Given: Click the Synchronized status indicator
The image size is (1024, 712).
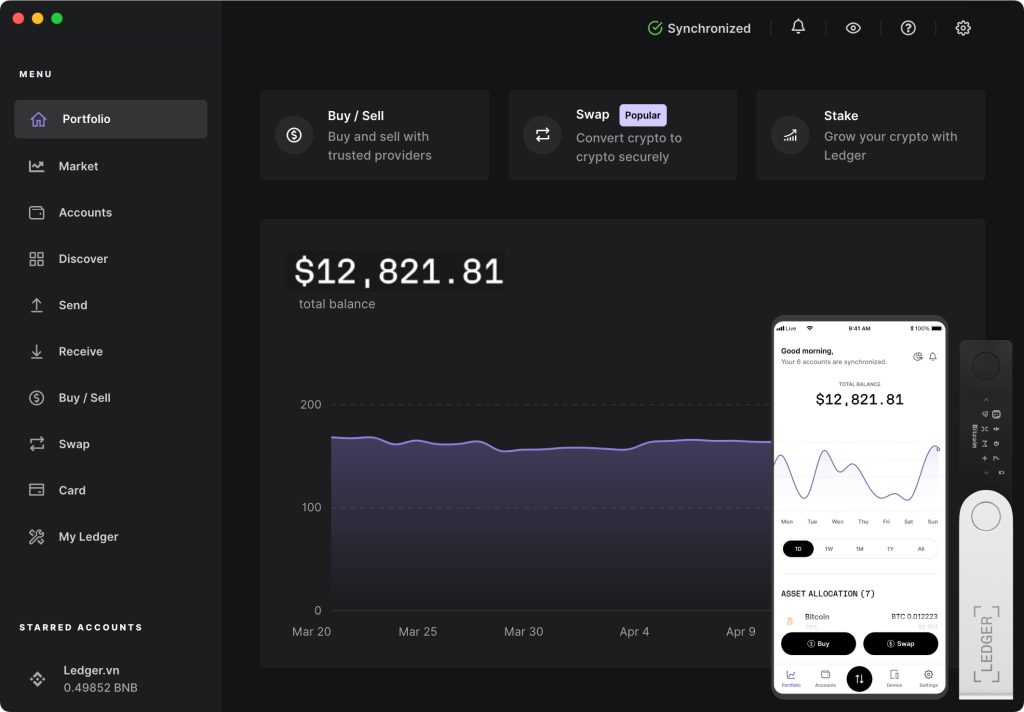Looking at the screenshot, I should (x=699, y=28).
